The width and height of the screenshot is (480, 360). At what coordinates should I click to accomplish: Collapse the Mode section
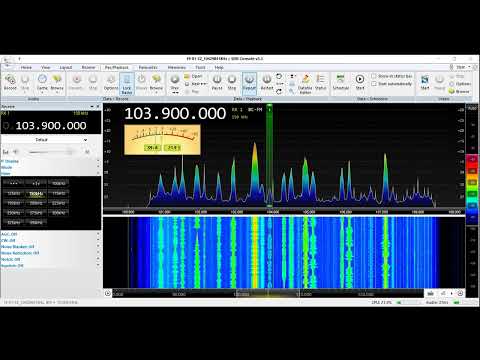click(50, 167)
